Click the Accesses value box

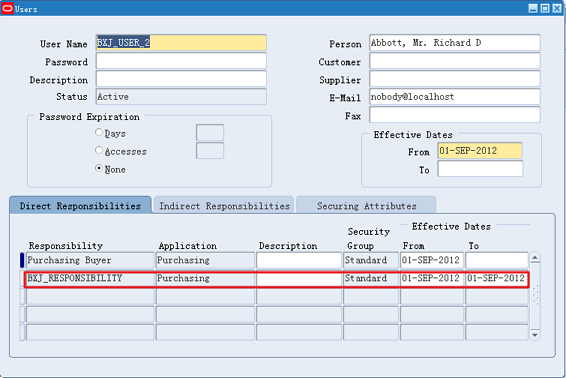[210, 151]
